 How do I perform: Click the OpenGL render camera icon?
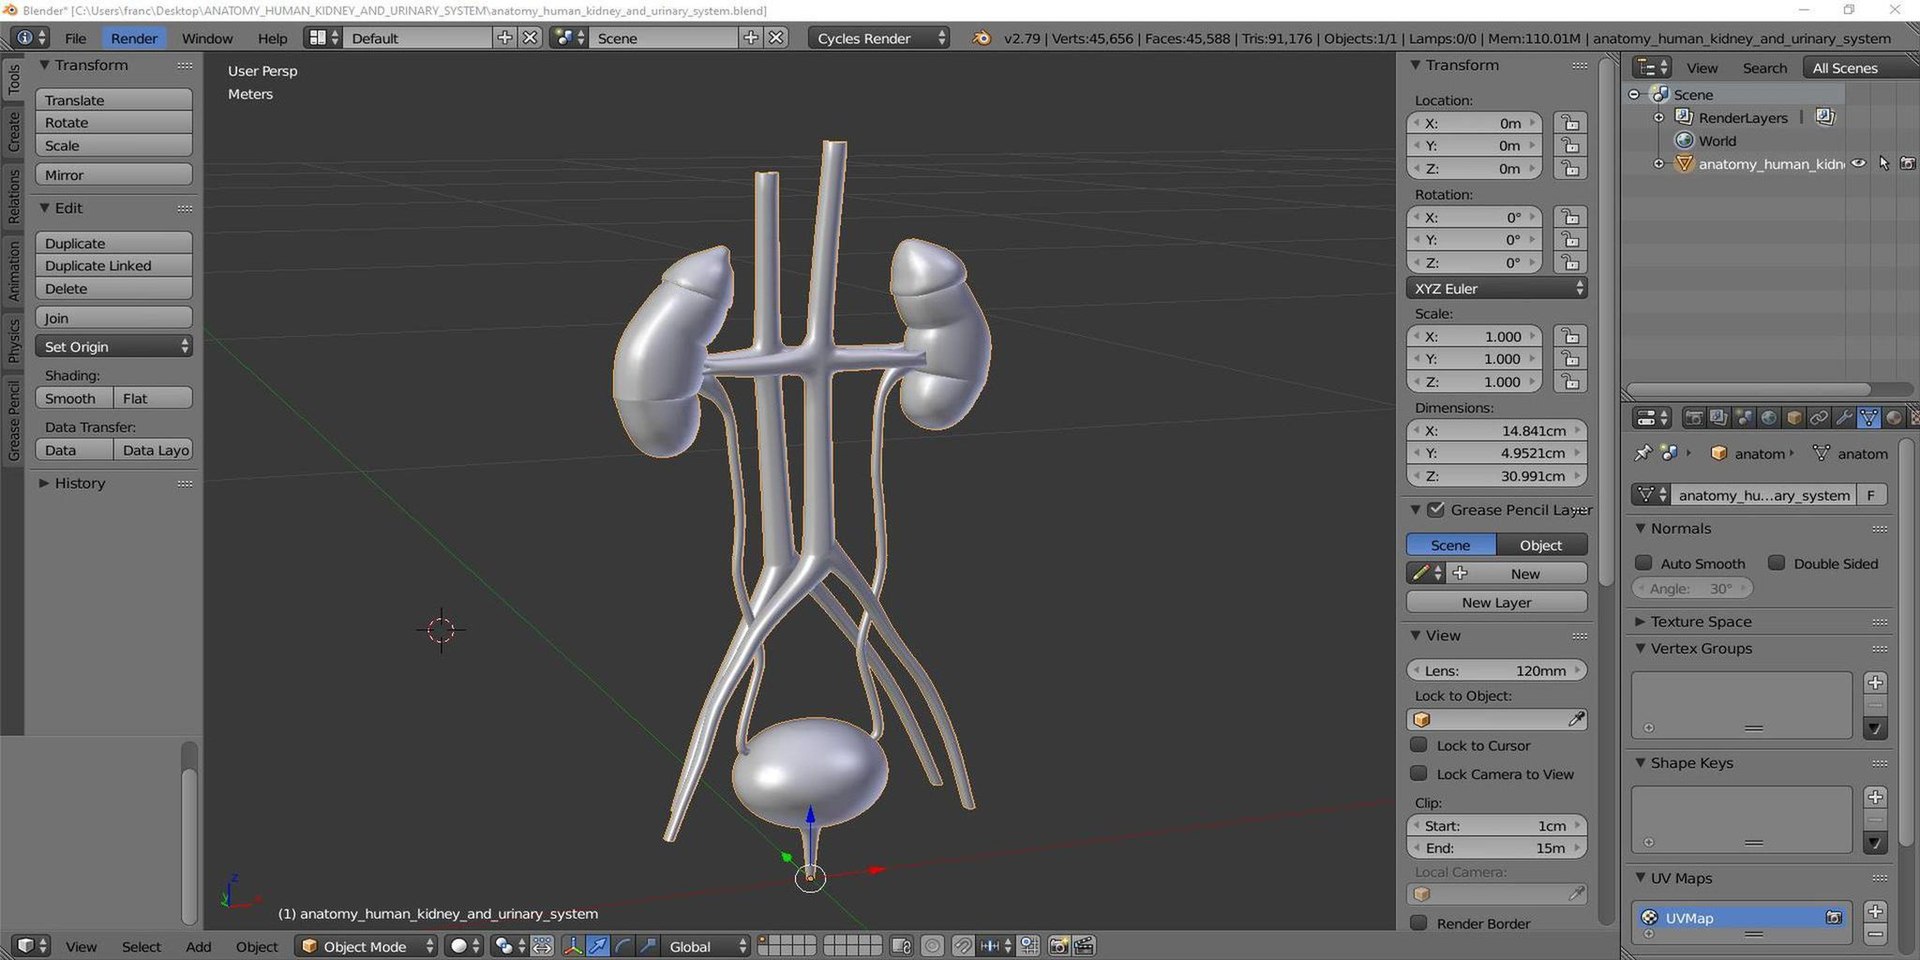pos(1058,946)
